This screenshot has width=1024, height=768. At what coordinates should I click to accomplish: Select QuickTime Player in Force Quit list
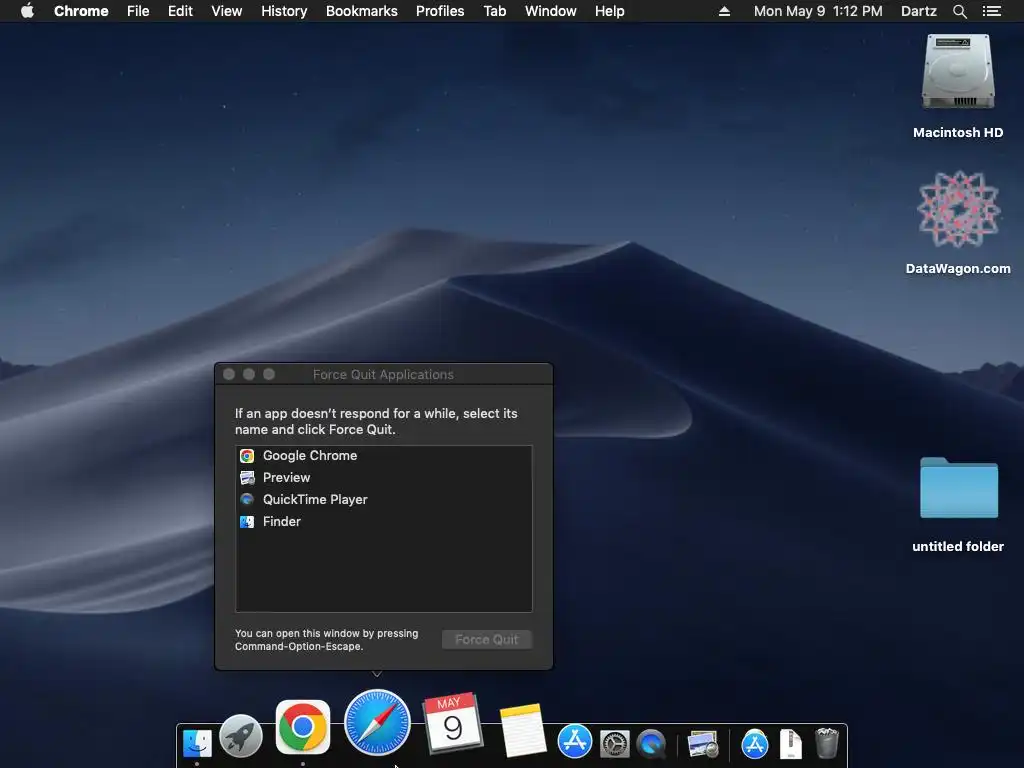click(x=383, y=500)
